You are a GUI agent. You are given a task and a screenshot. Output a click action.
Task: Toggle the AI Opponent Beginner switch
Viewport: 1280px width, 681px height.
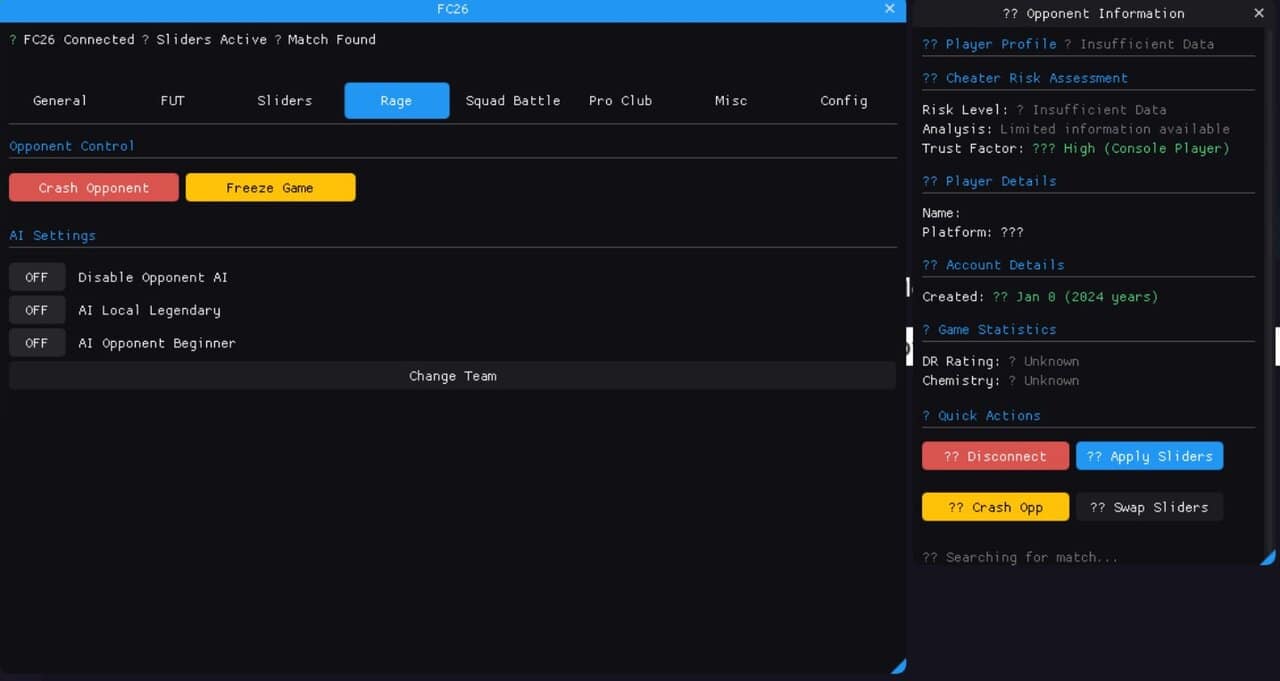click(x=37, y=343)
